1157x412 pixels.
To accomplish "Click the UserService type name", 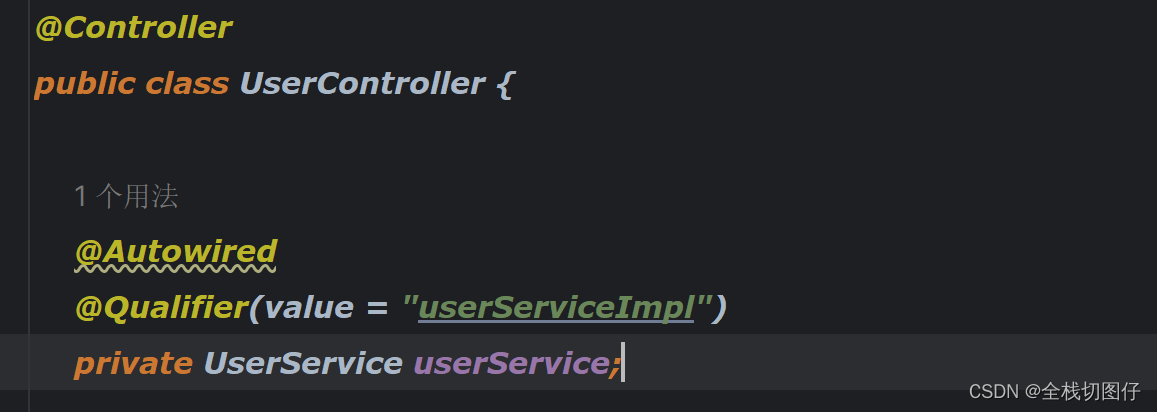I will coord(303,363).
